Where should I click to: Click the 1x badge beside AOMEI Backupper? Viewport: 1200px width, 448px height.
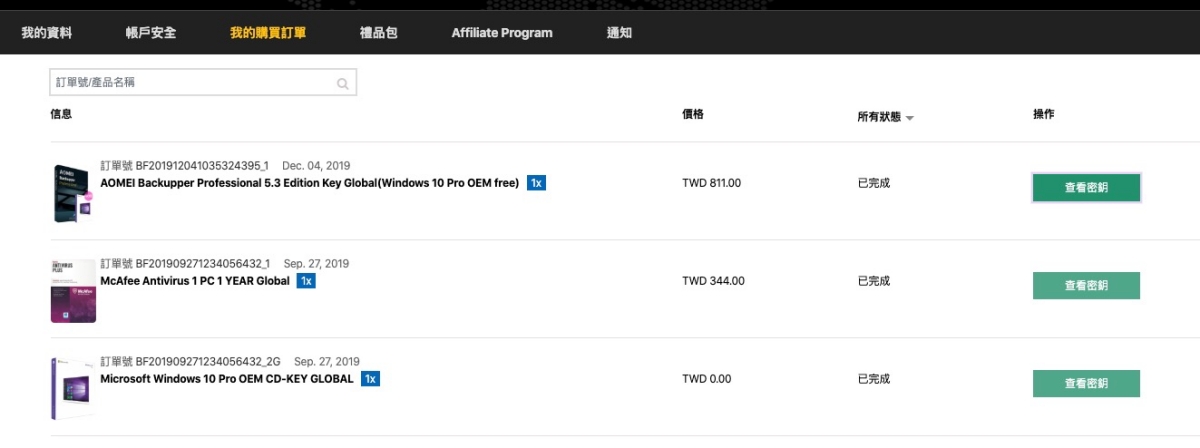[x=537, y=183]
